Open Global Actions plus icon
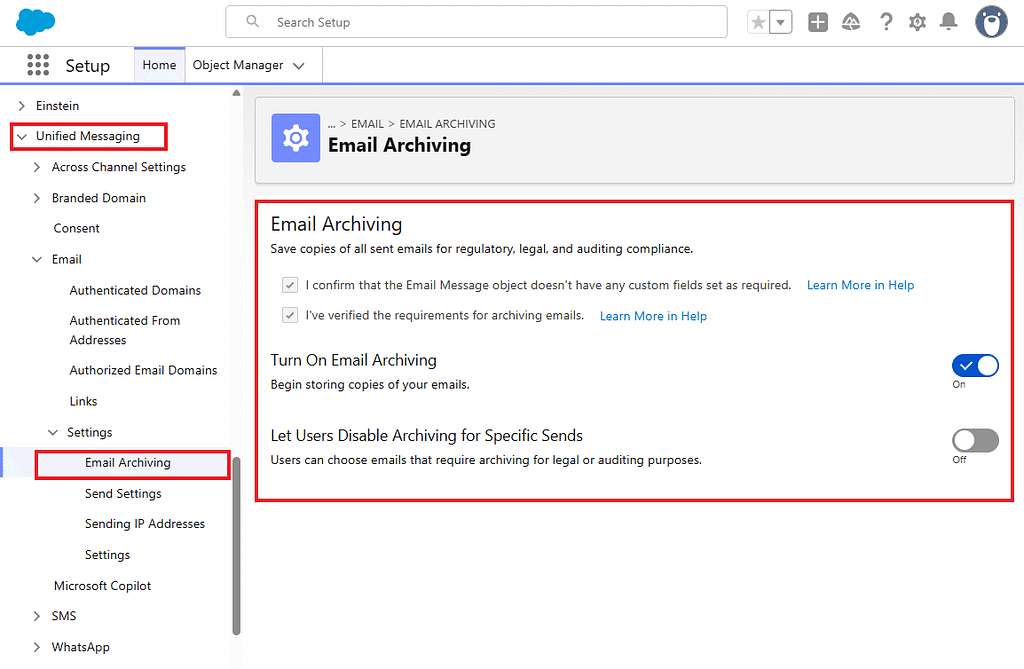Screen dimensions: 1024x669 point(818,22)
